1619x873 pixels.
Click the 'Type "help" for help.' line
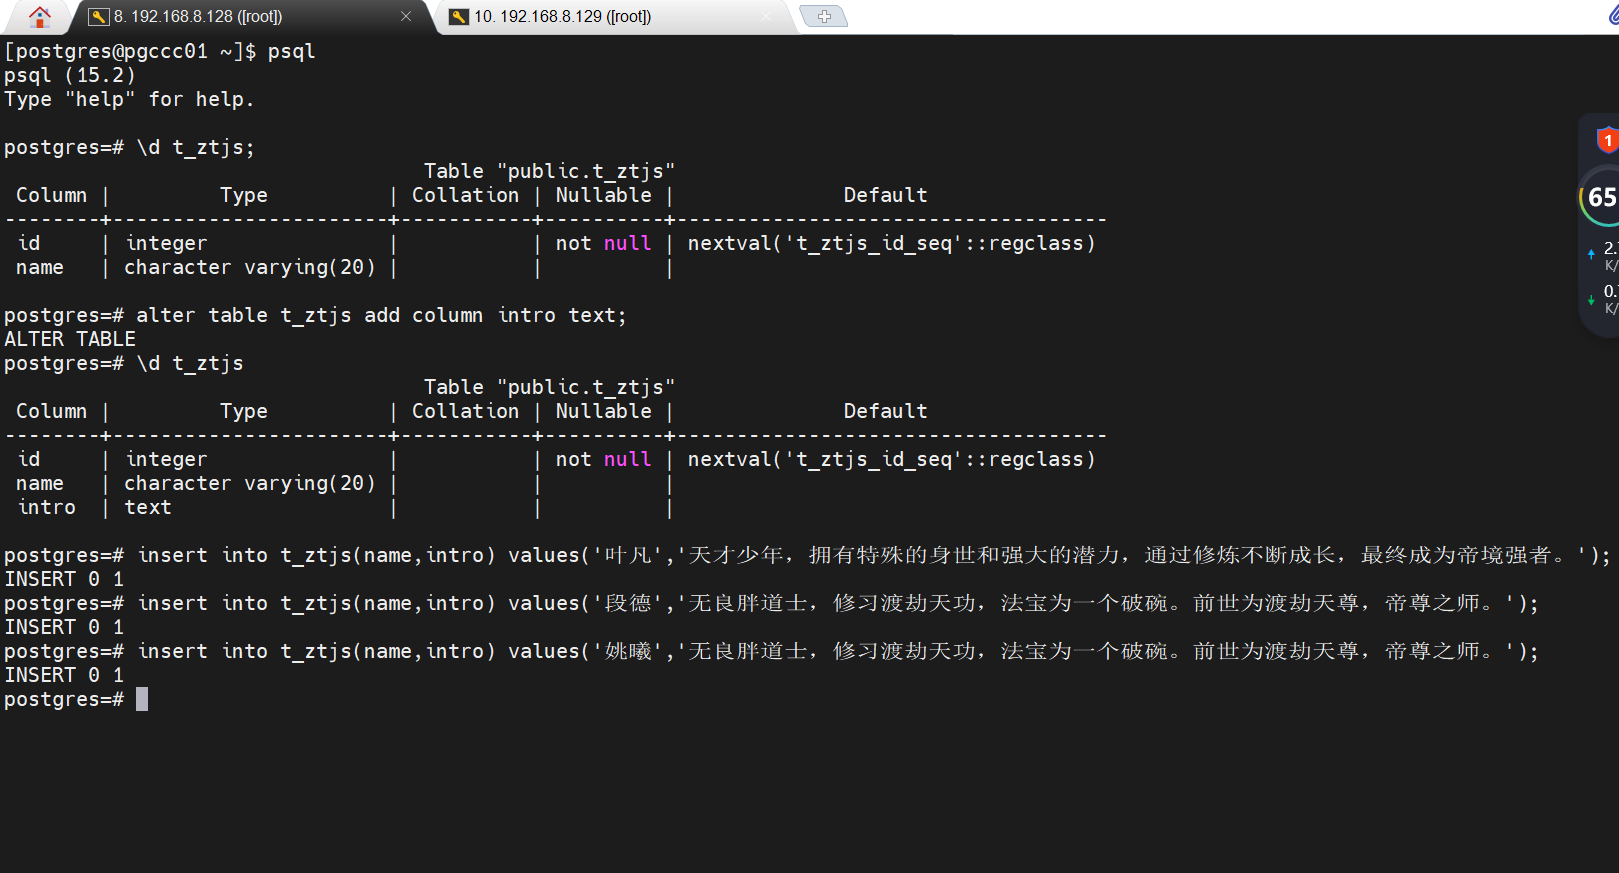click(x=129, y=99)
